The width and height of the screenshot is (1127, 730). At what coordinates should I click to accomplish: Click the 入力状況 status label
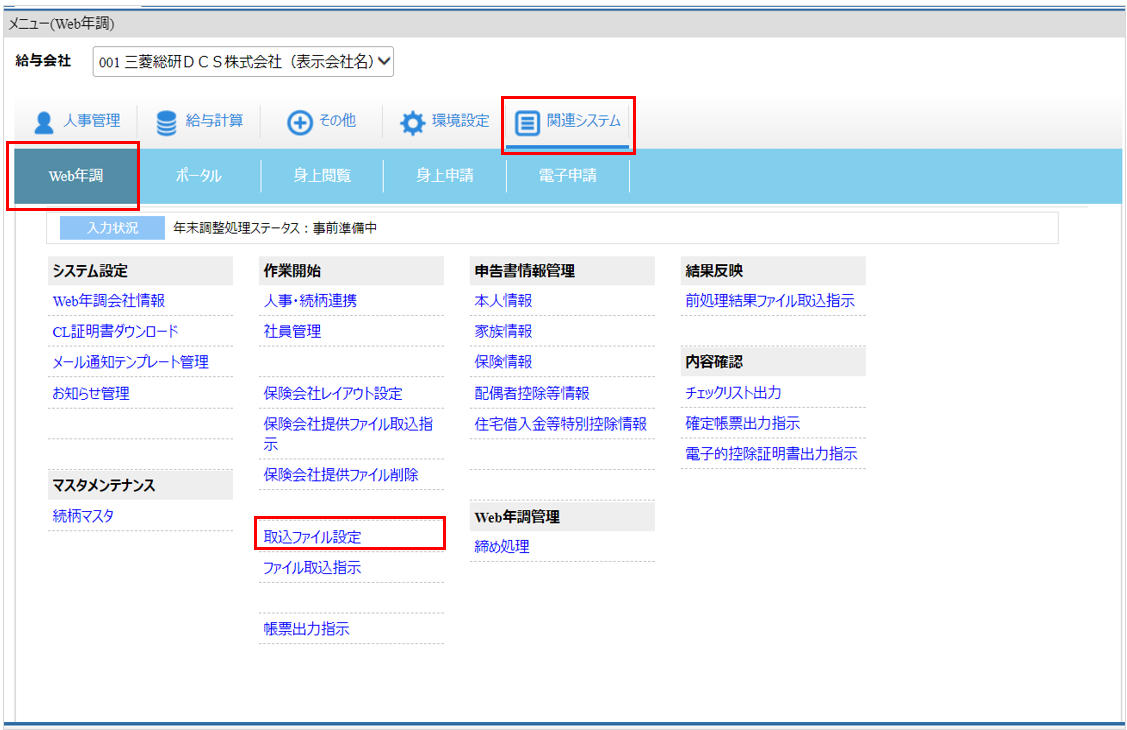pyautogui.click(x=112, y=228)
